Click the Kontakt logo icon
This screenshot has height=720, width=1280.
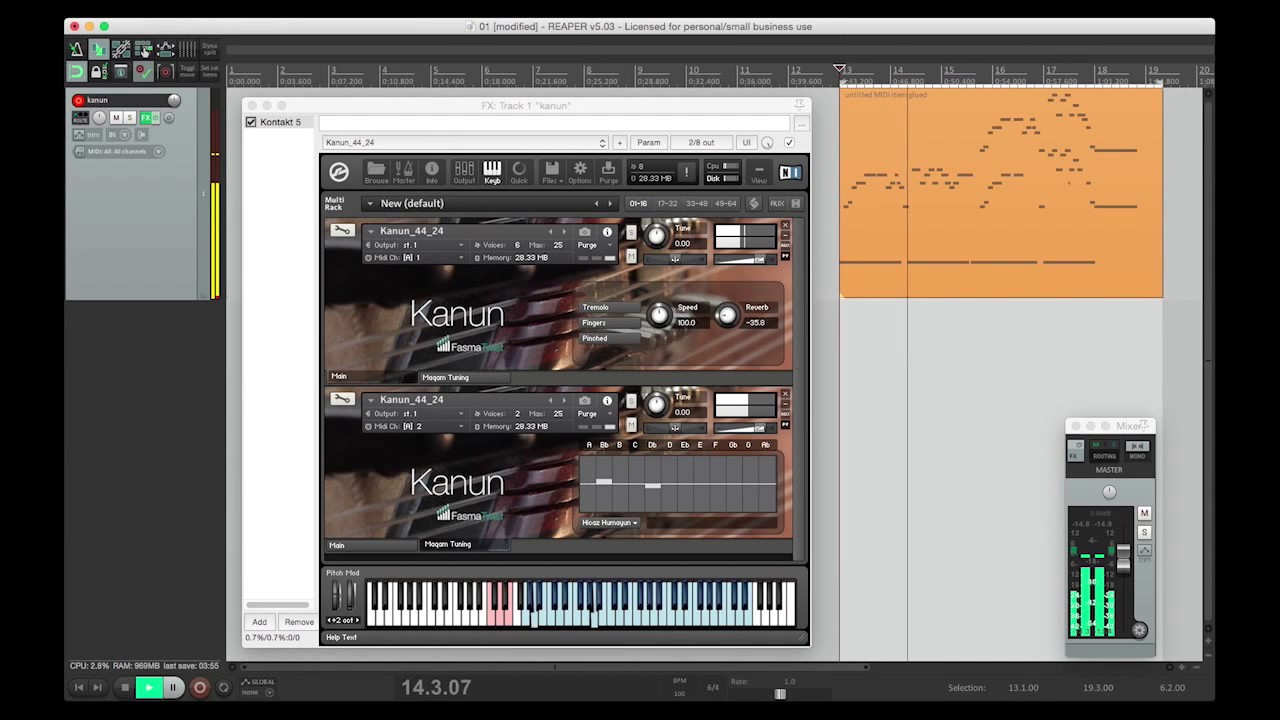coord(339,172)
